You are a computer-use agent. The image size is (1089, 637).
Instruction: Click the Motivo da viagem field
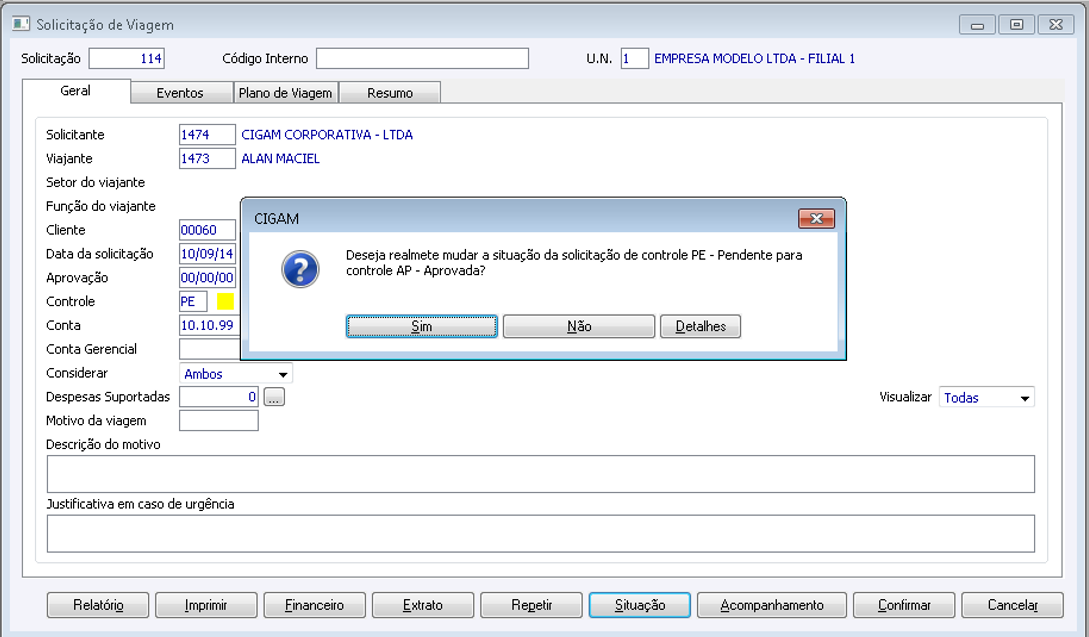pyautogui.click(x=219, y=420)
